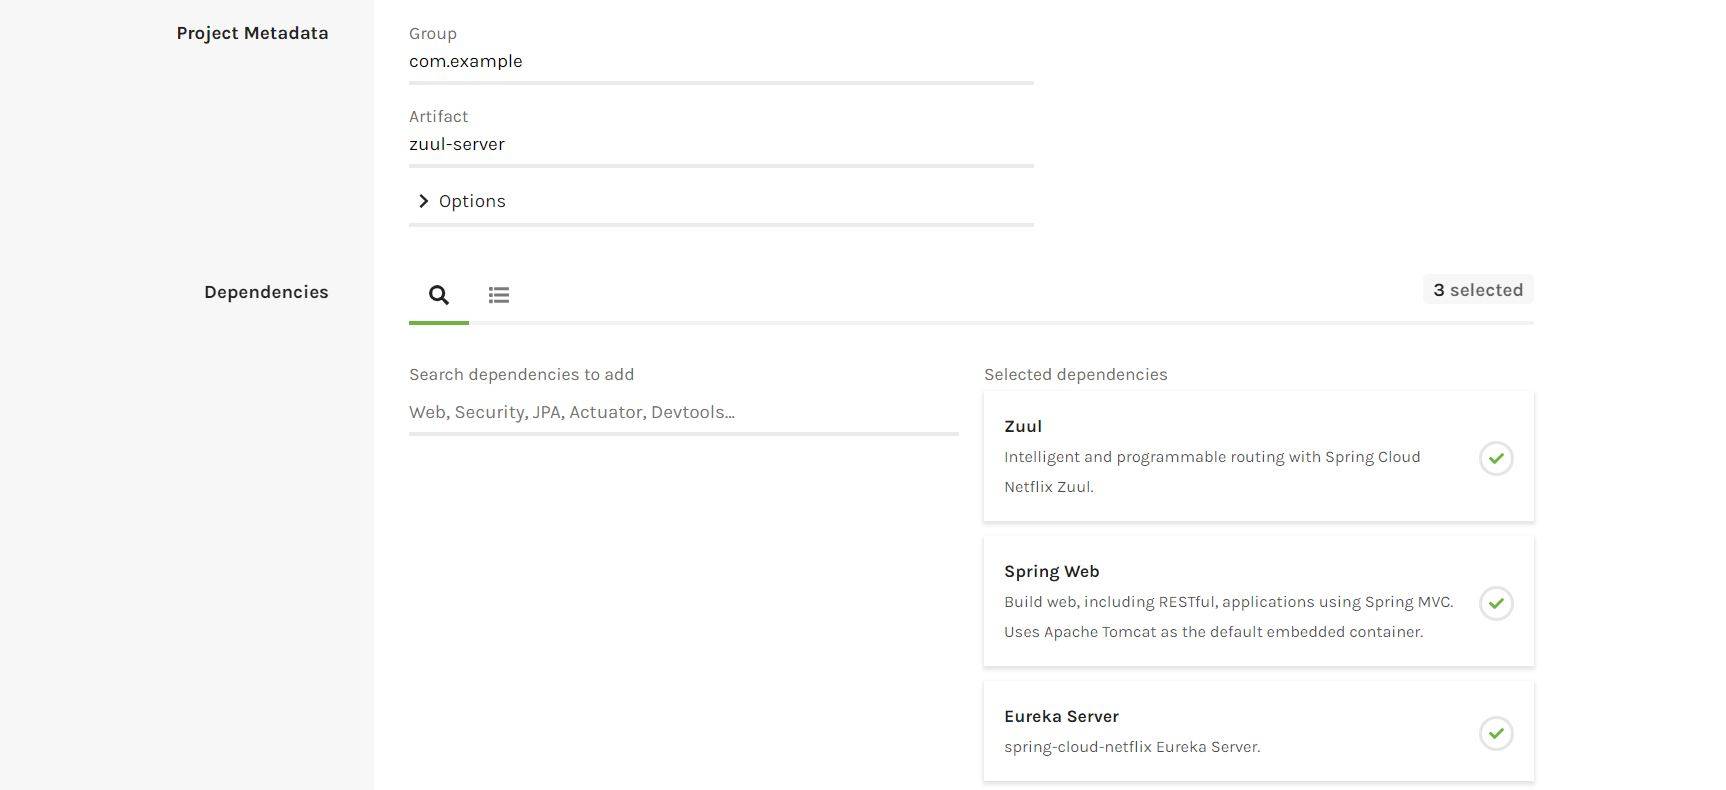The width and height of the screenshot is (1726, 790).
Task: Click the Dependencies section heading
Action: click(266, 292)
